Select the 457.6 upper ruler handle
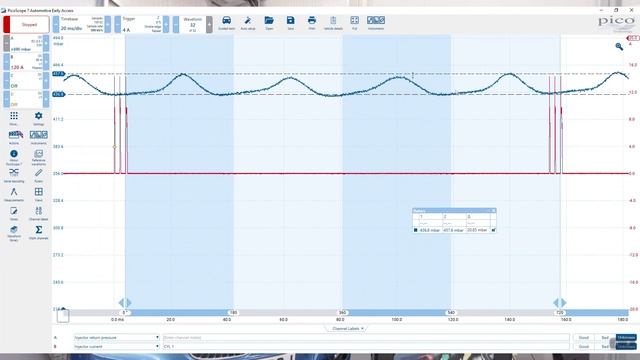The height and width of the screenshot is (360, 640). tap(58, 74)
